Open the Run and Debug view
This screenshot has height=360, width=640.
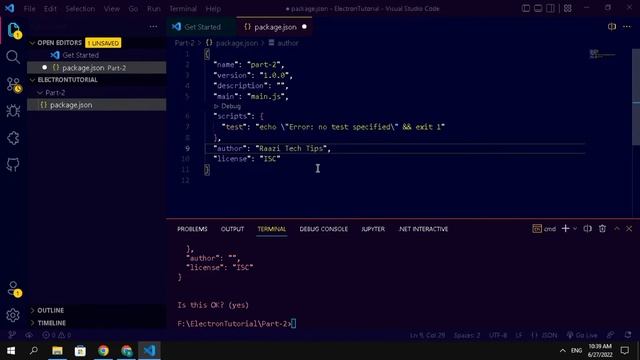(13, 111)
